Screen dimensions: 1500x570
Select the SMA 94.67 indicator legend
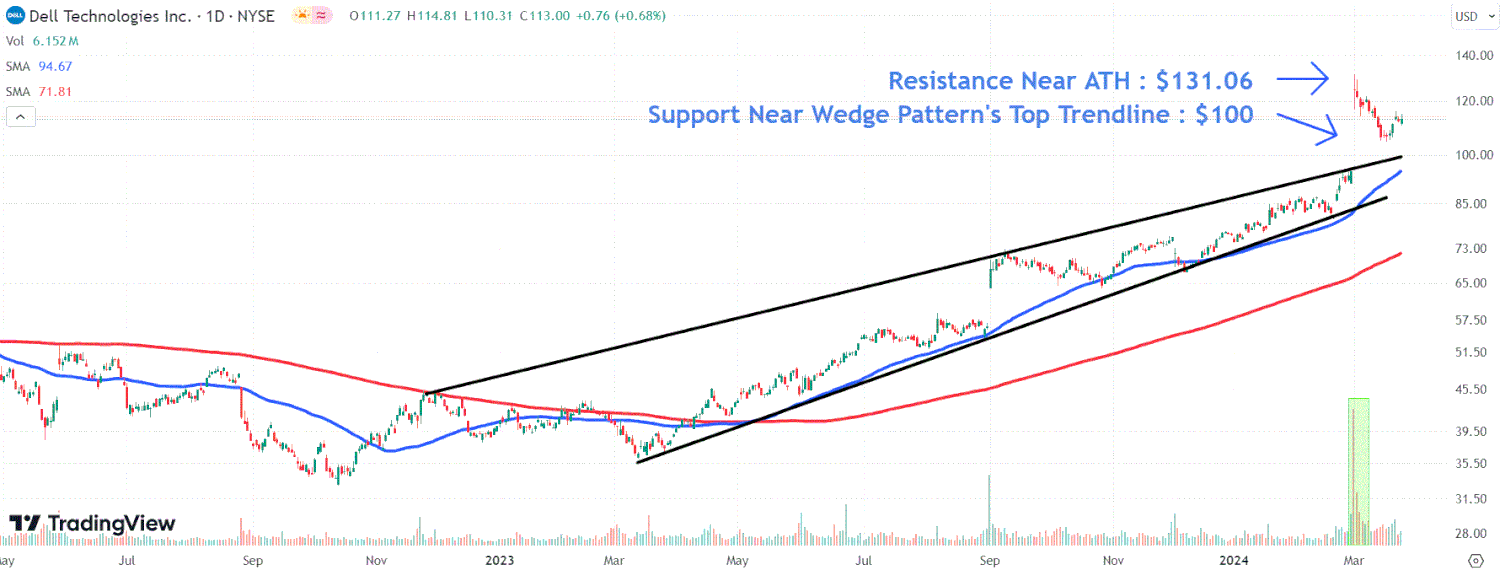pyautogui.click(x=39, y=66)
